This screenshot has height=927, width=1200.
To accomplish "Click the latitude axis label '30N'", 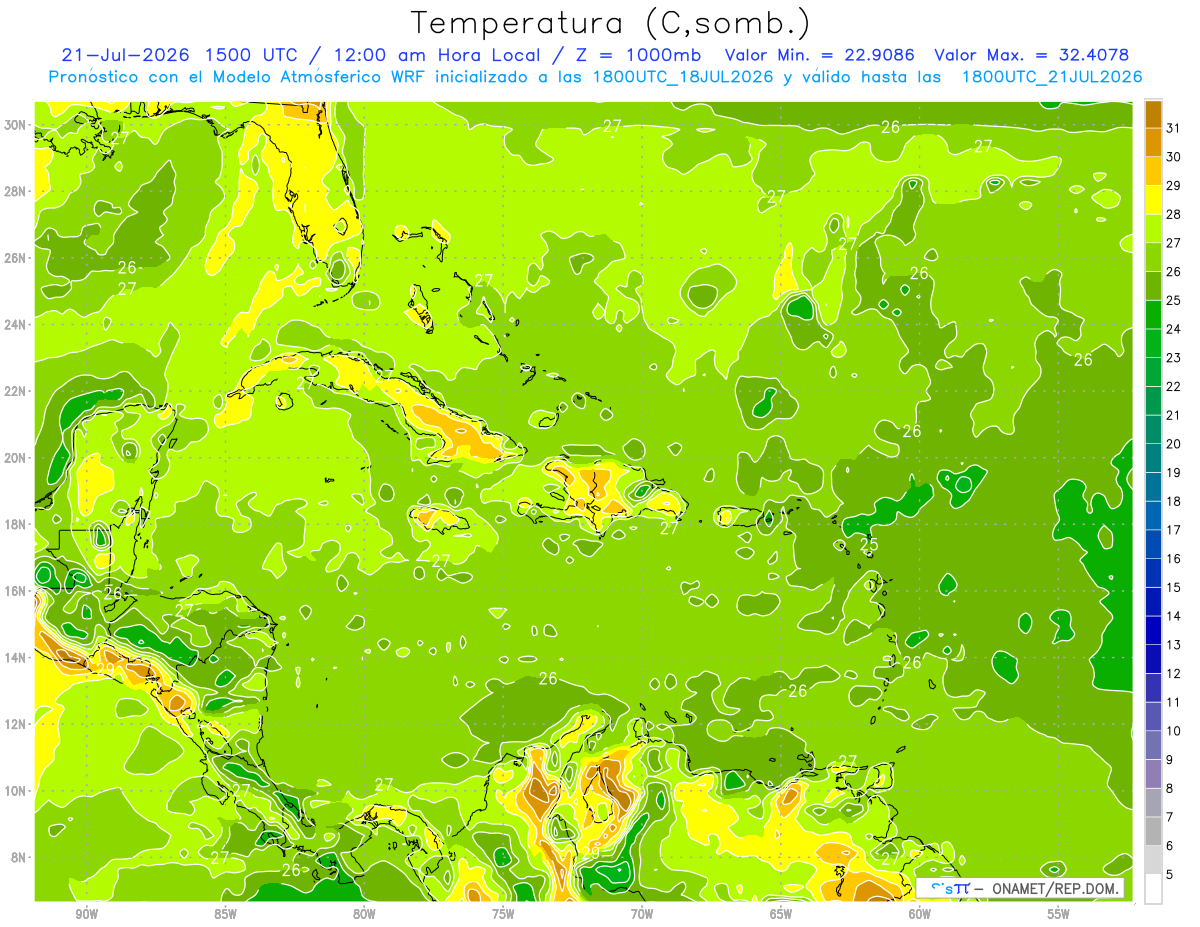I will [16, 125].
